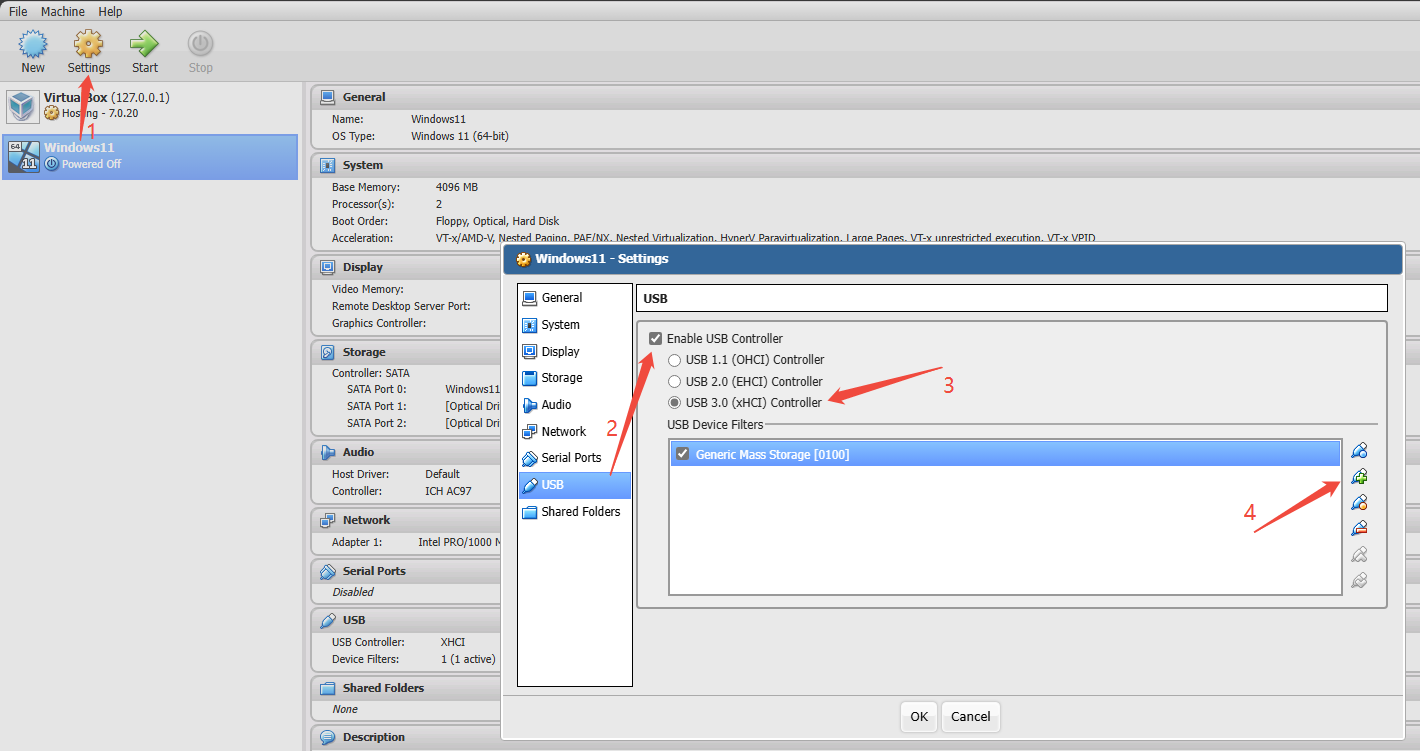1420x751 pixels.
Task: Click the 'Windows 11 (64-bit)' OS type value
Action: pyautogui.click(x=460, y=136)
